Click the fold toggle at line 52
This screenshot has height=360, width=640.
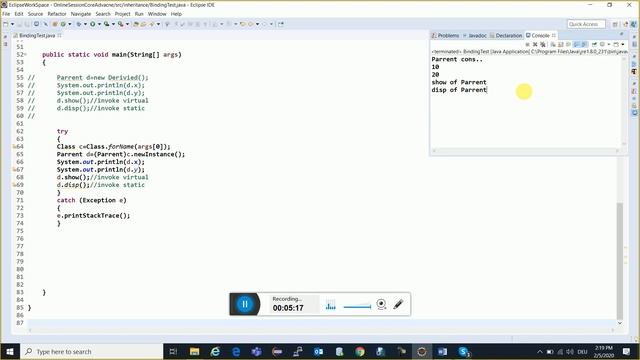click(26, 54)
